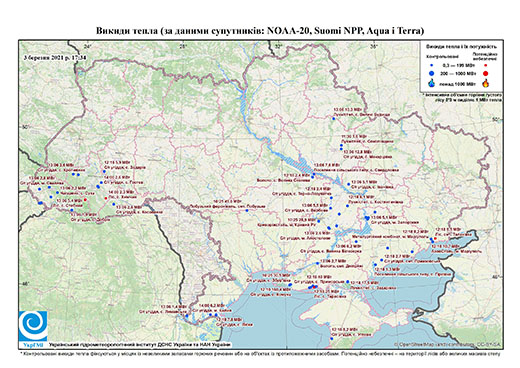Viewport: 520px width, 368px height.
Task: Select the large blue circle legend marker
Action: pyautogui.click(x=432, y=73)
